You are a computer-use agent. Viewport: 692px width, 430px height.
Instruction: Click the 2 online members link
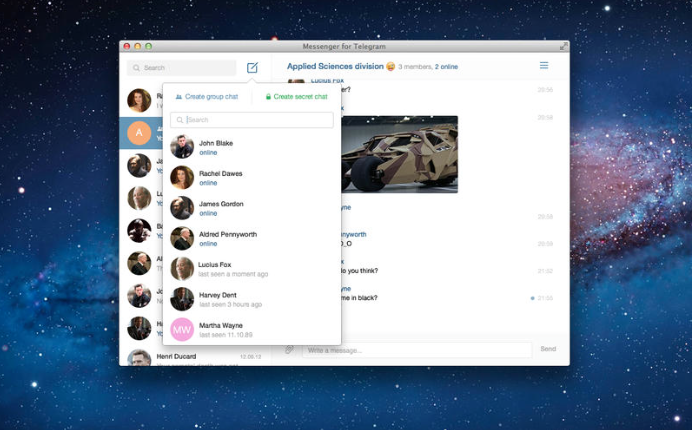446,67
